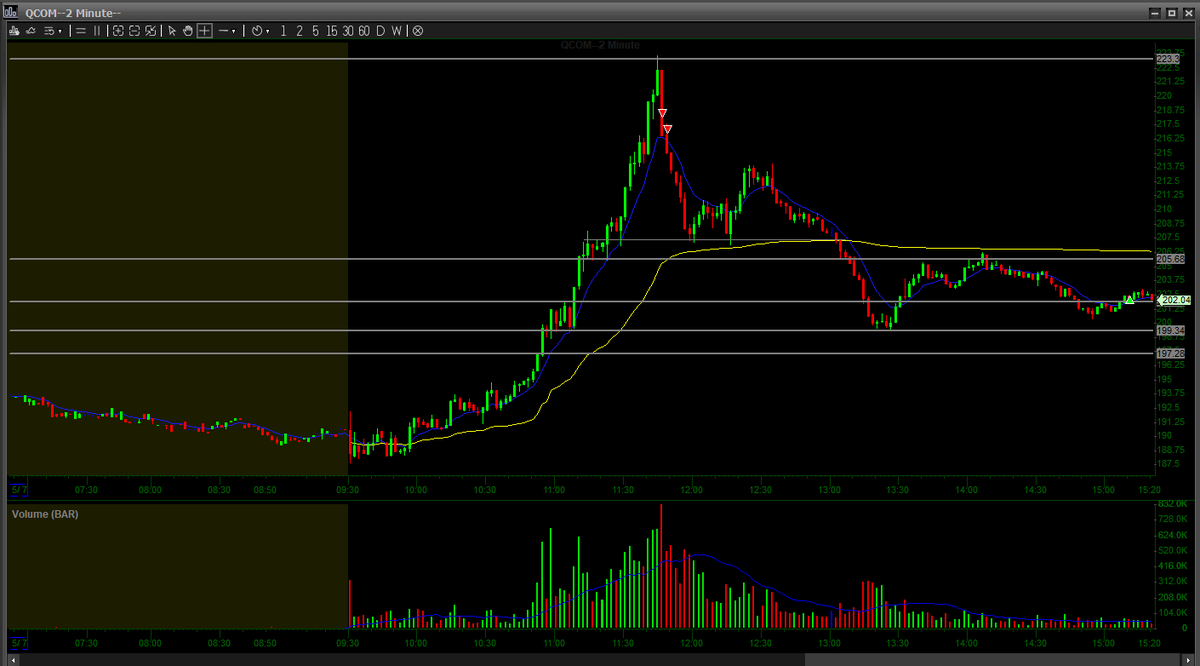Click the 197.28 price line label
Image resolution: width=1200 pixels, height=666 pixels.
click(x=1171, y=353)
